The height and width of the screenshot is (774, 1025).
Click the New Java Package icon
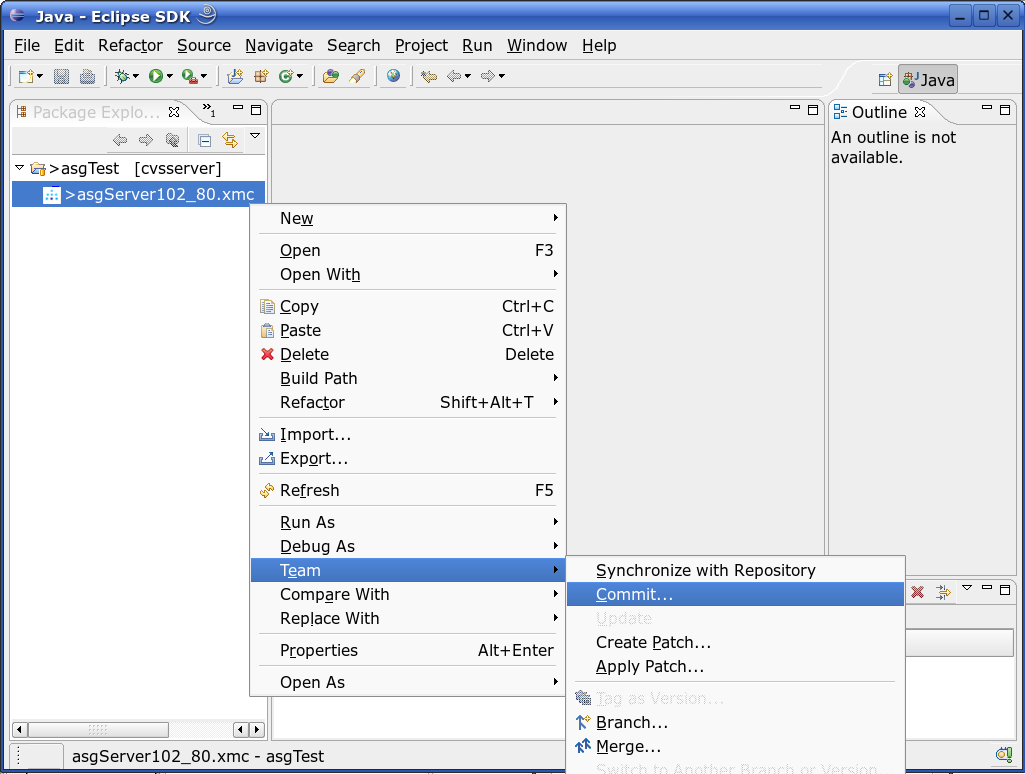pos(261,76)
